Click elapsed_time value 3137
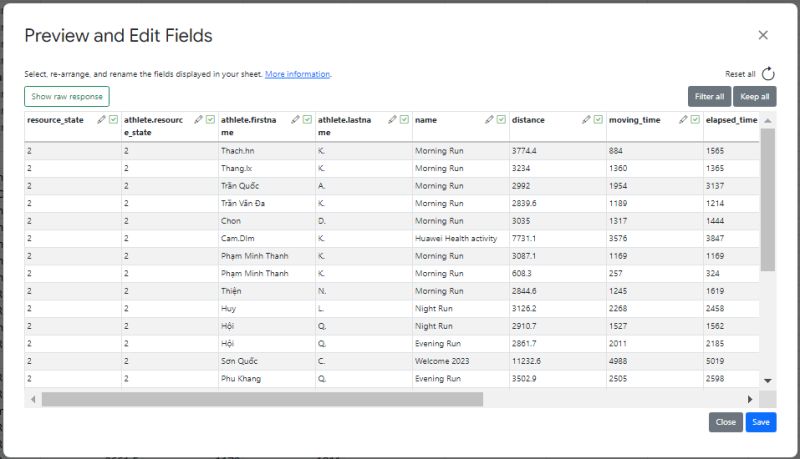Viewport: 800px width, 459px height. pyautogui.click(x=731, y=186)
